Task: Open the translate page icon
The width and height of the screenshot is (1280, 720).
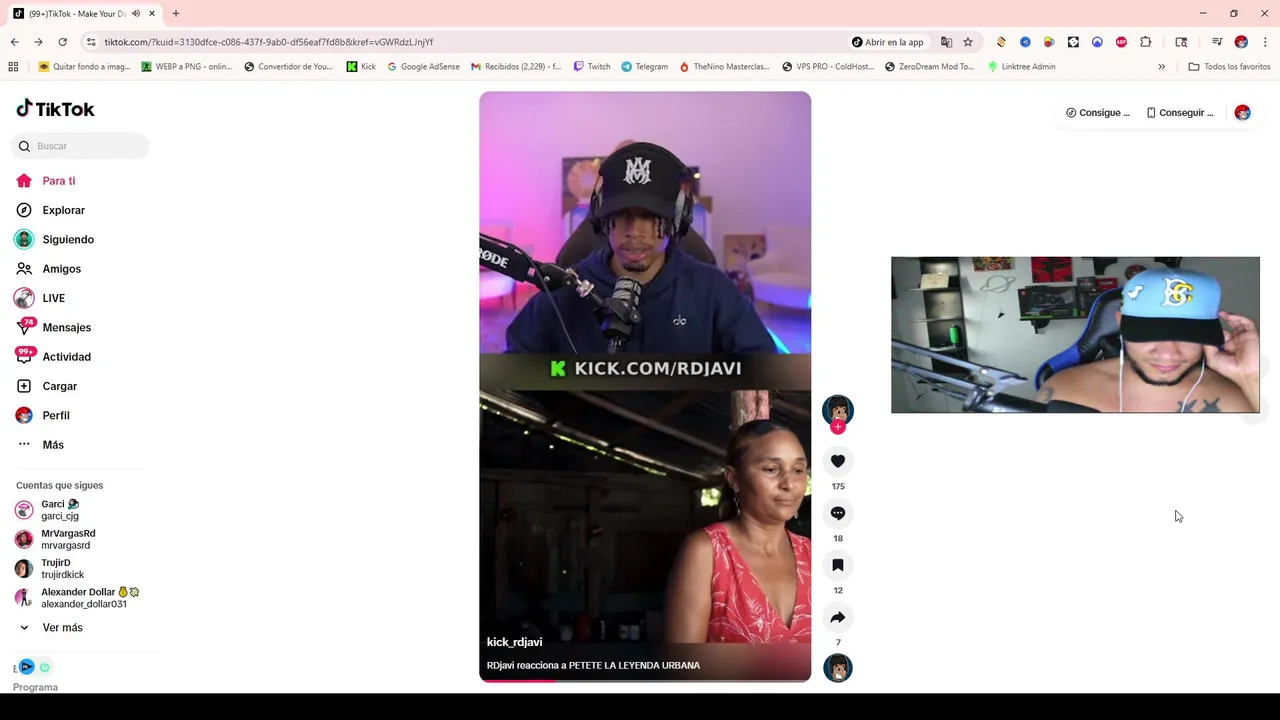Action: click(x=946, y=42)
